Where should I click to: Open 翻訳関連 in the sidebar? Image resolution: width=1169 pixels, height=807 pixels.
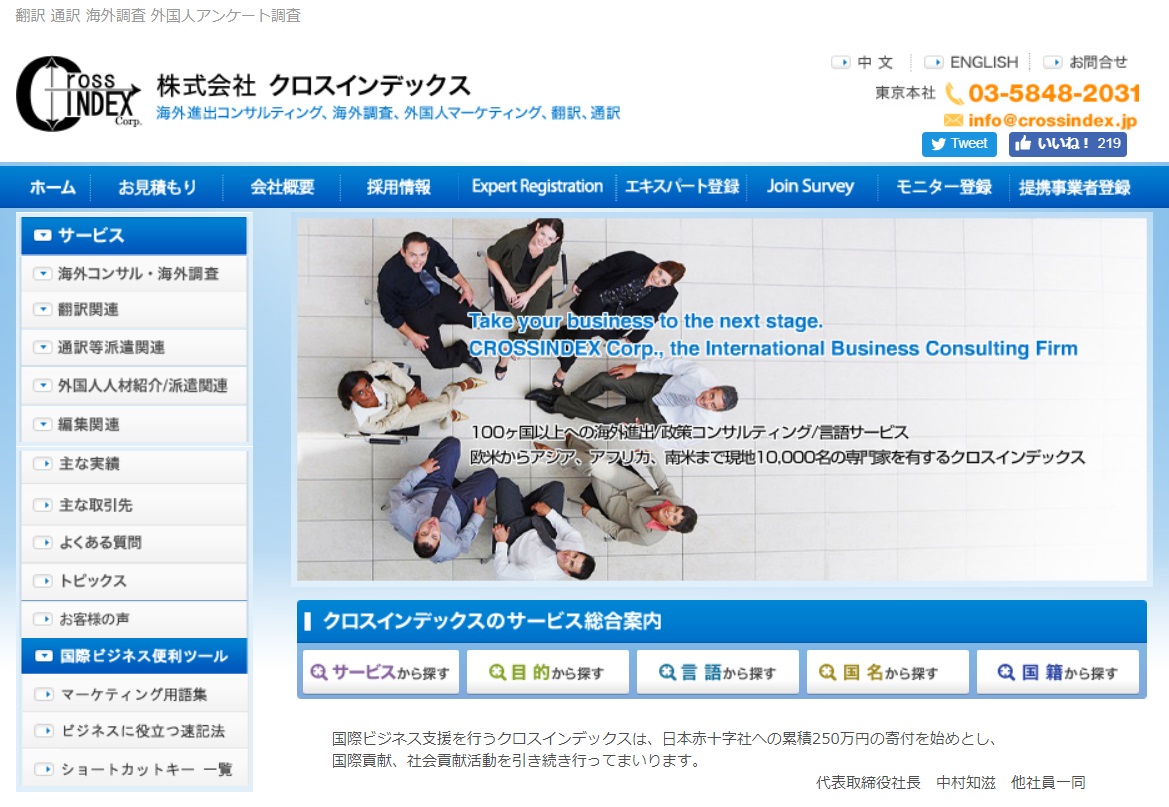pos(134,309)
